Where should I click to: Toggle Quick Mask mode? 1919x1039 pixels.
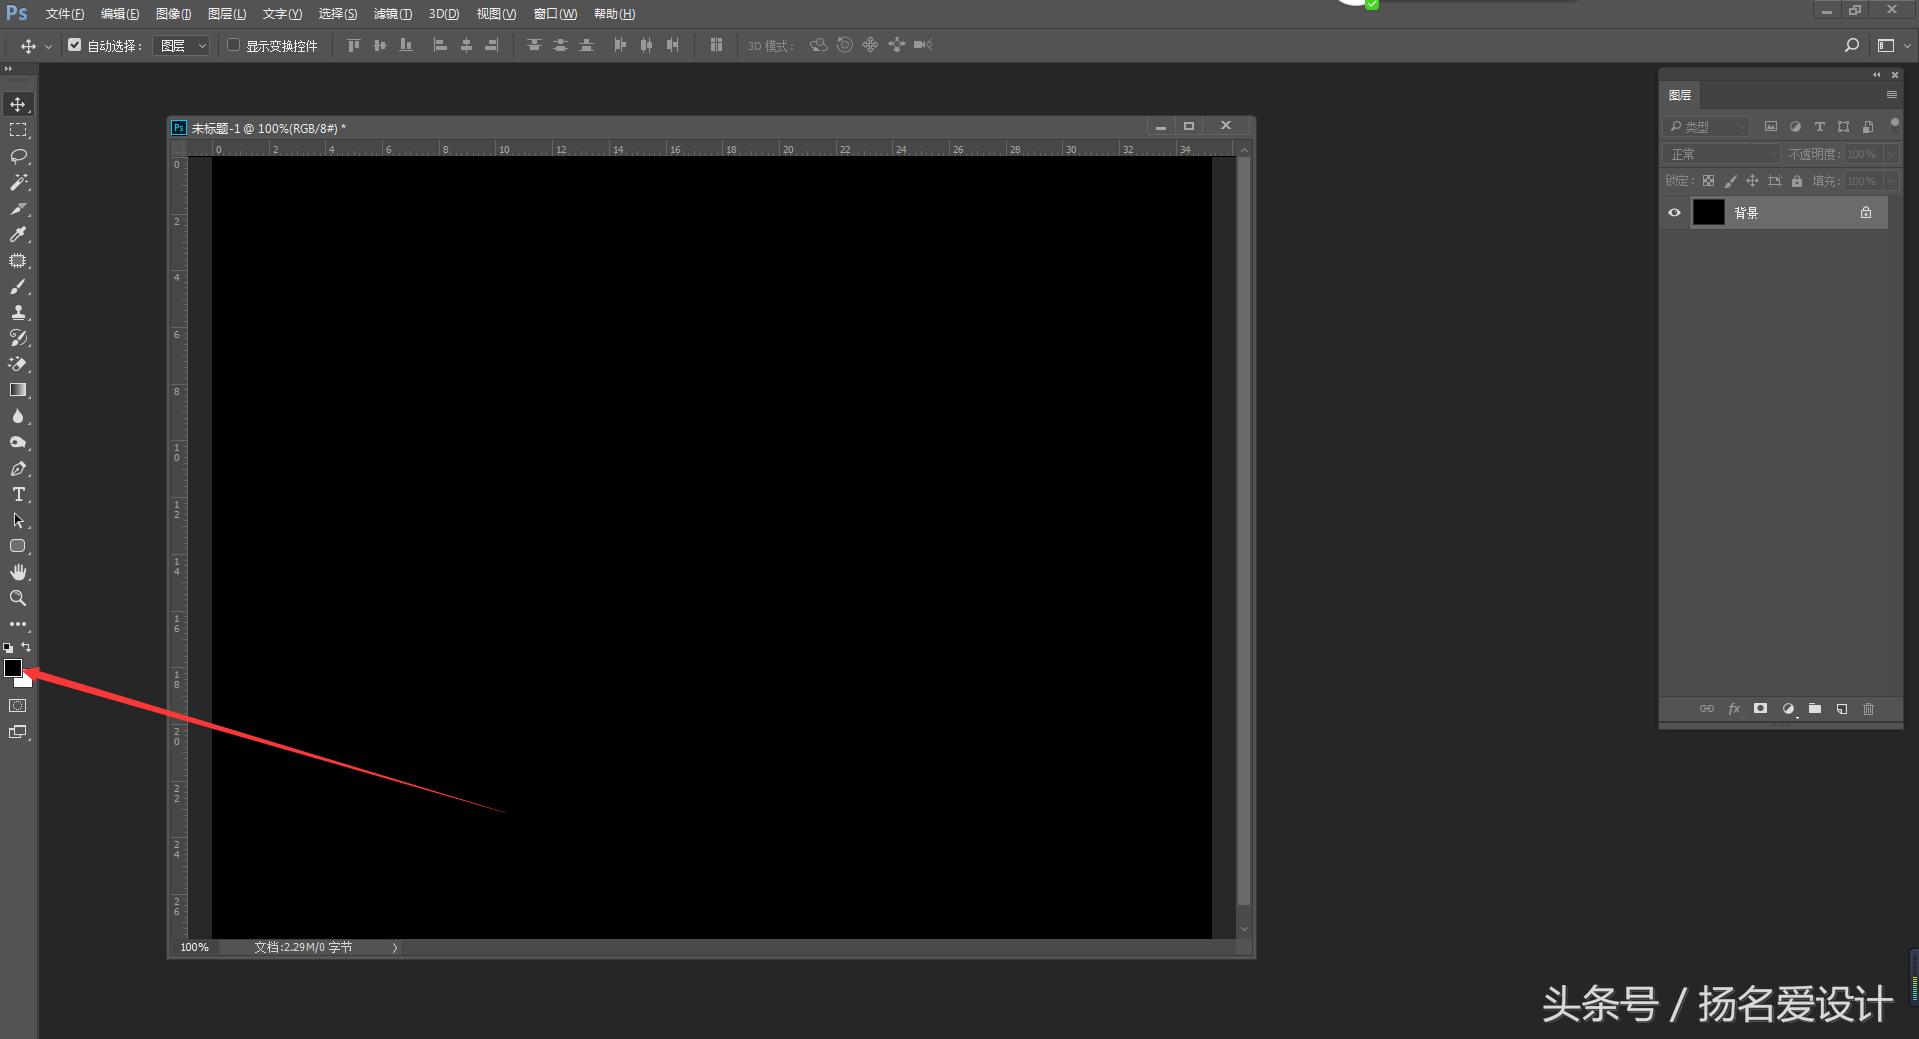pos(18,706)
